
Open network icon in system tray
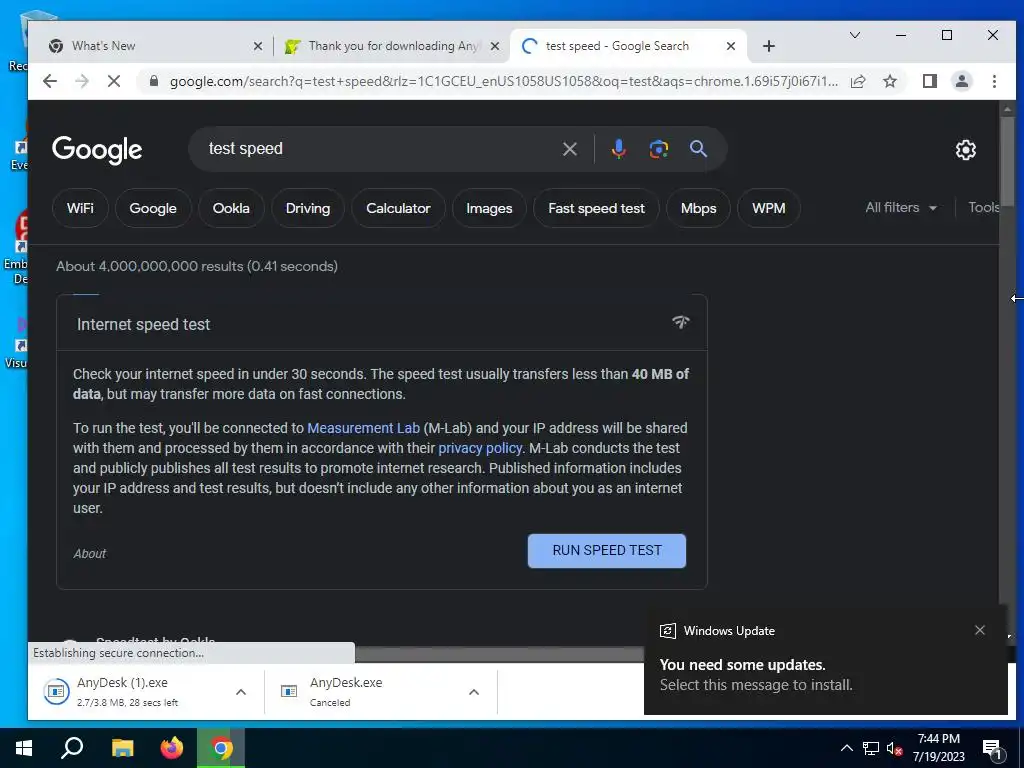(x=871, y=748)
